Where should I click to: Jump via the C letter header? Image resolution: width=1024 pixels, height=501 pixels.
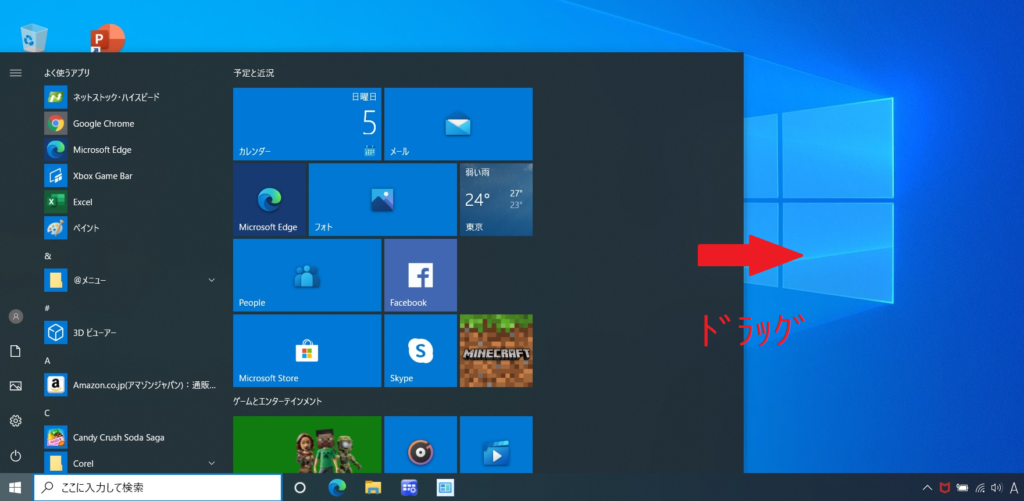[48, 413]
